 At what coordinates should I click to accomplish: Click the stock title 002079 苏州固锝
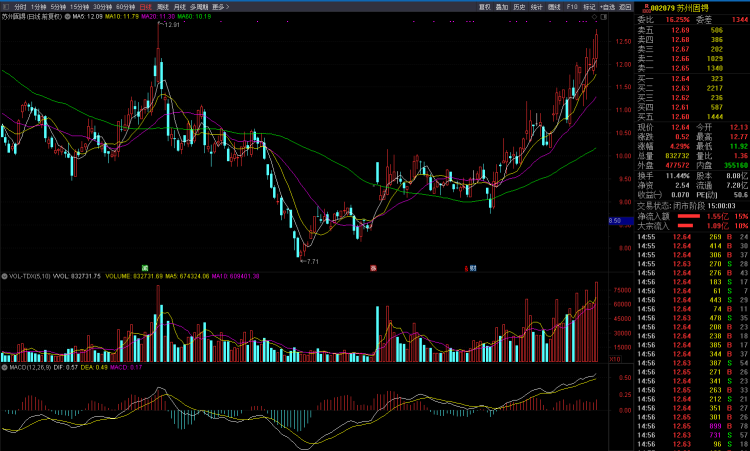pyautogui.click(x=680, y=8)
